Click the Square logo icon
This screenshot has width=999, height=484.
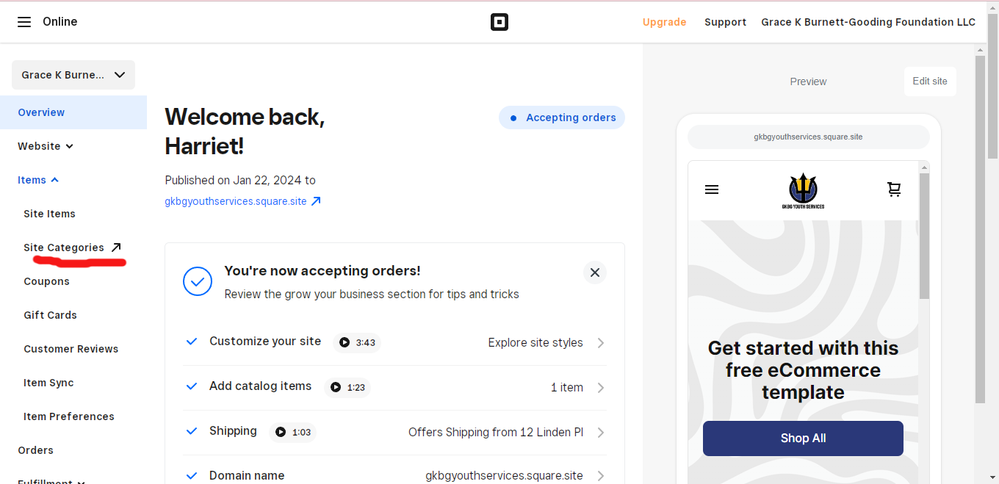tap(499, 22)
